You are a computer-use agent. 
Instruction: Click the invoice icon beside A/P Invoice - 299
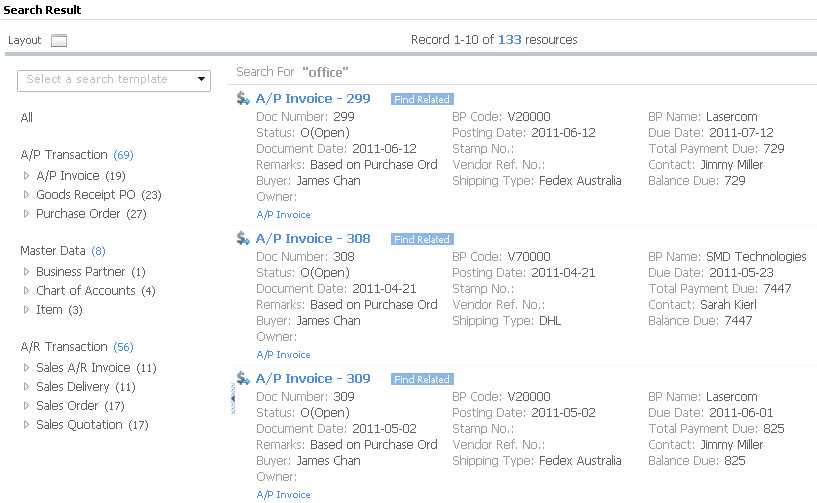pyautogui.click(x=242, y=98)
